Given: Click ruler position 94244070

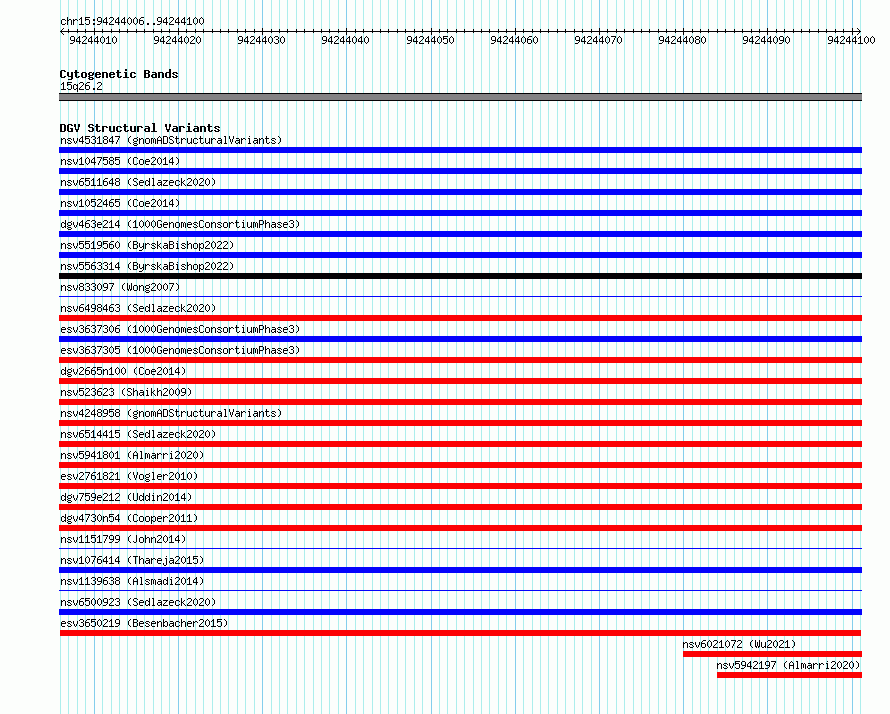Looking at the screenshot, I should click(598, 40).
